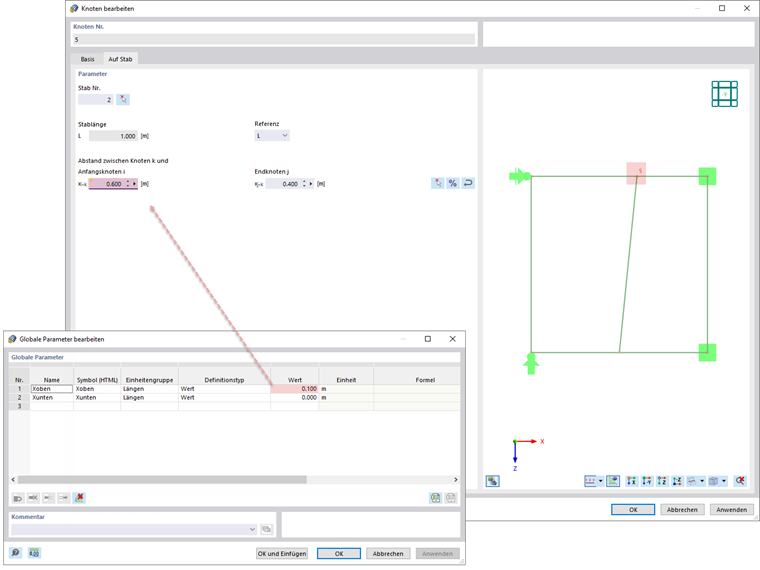Click the comment library icon next to Kommentar field
Screen dimensions: 760x570
267,529
